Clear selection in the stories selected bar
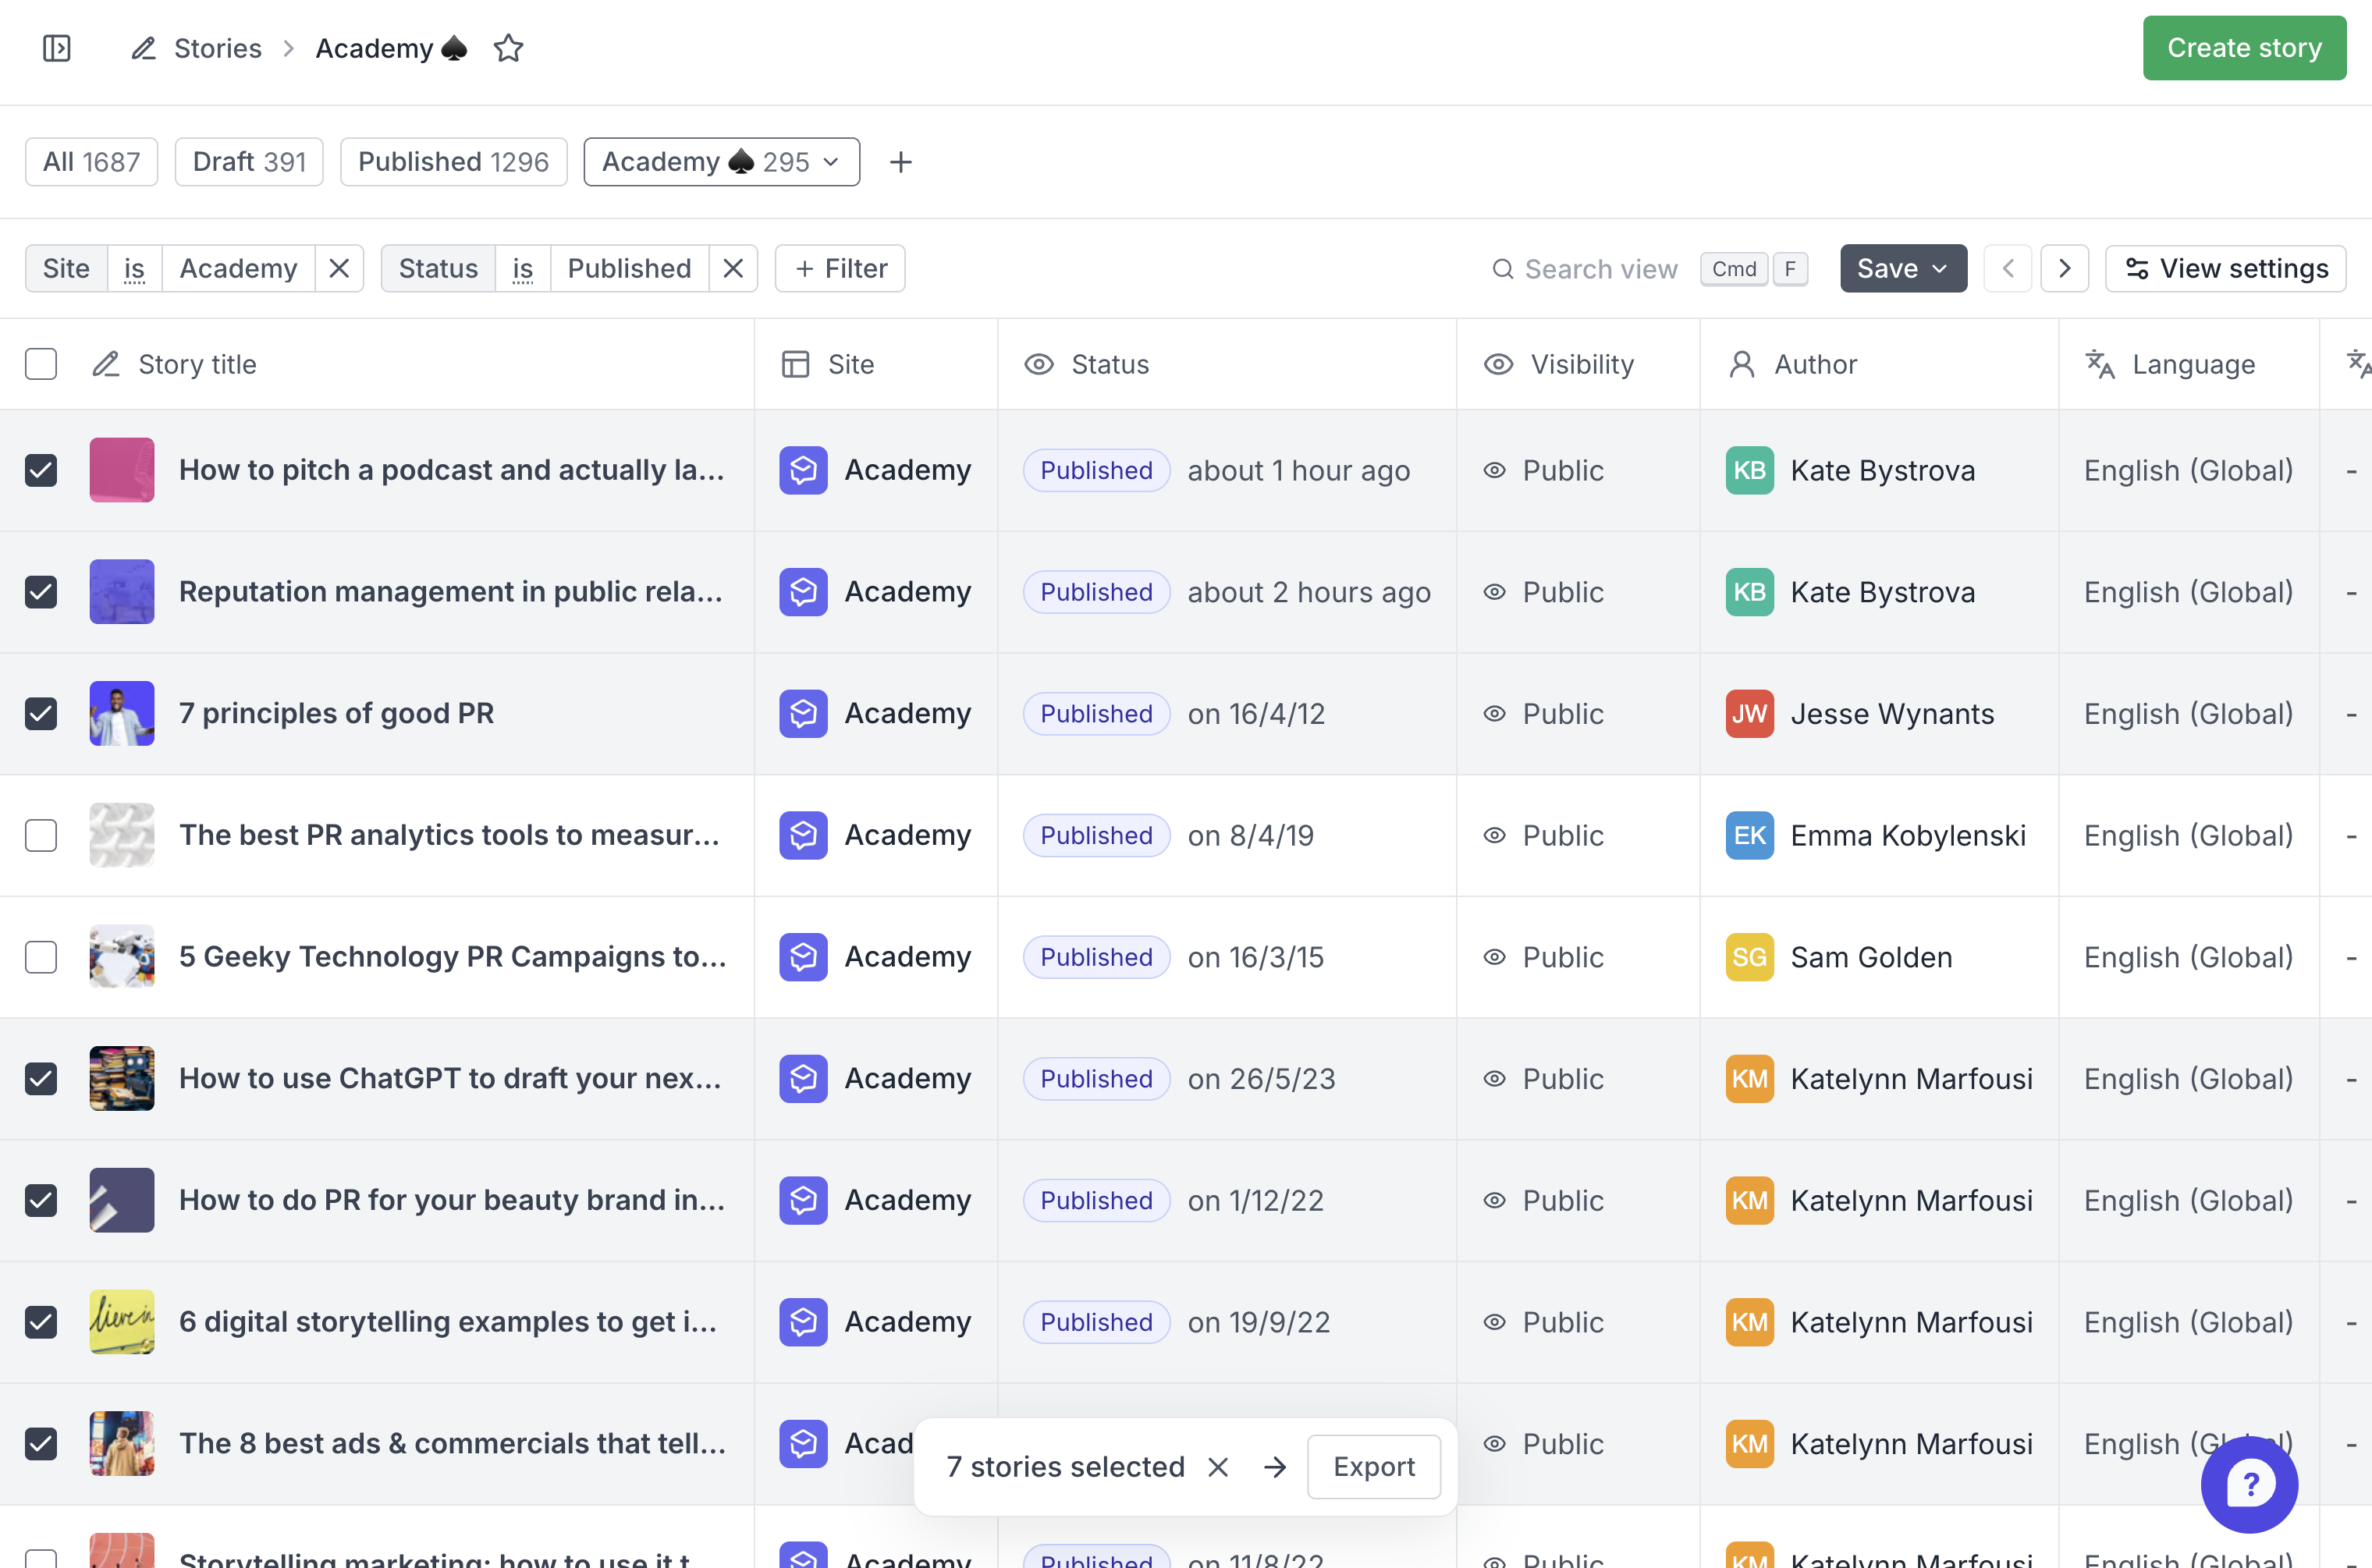The width and height of the screenshot is (2372, 1568). (x=1218, y=1467)
